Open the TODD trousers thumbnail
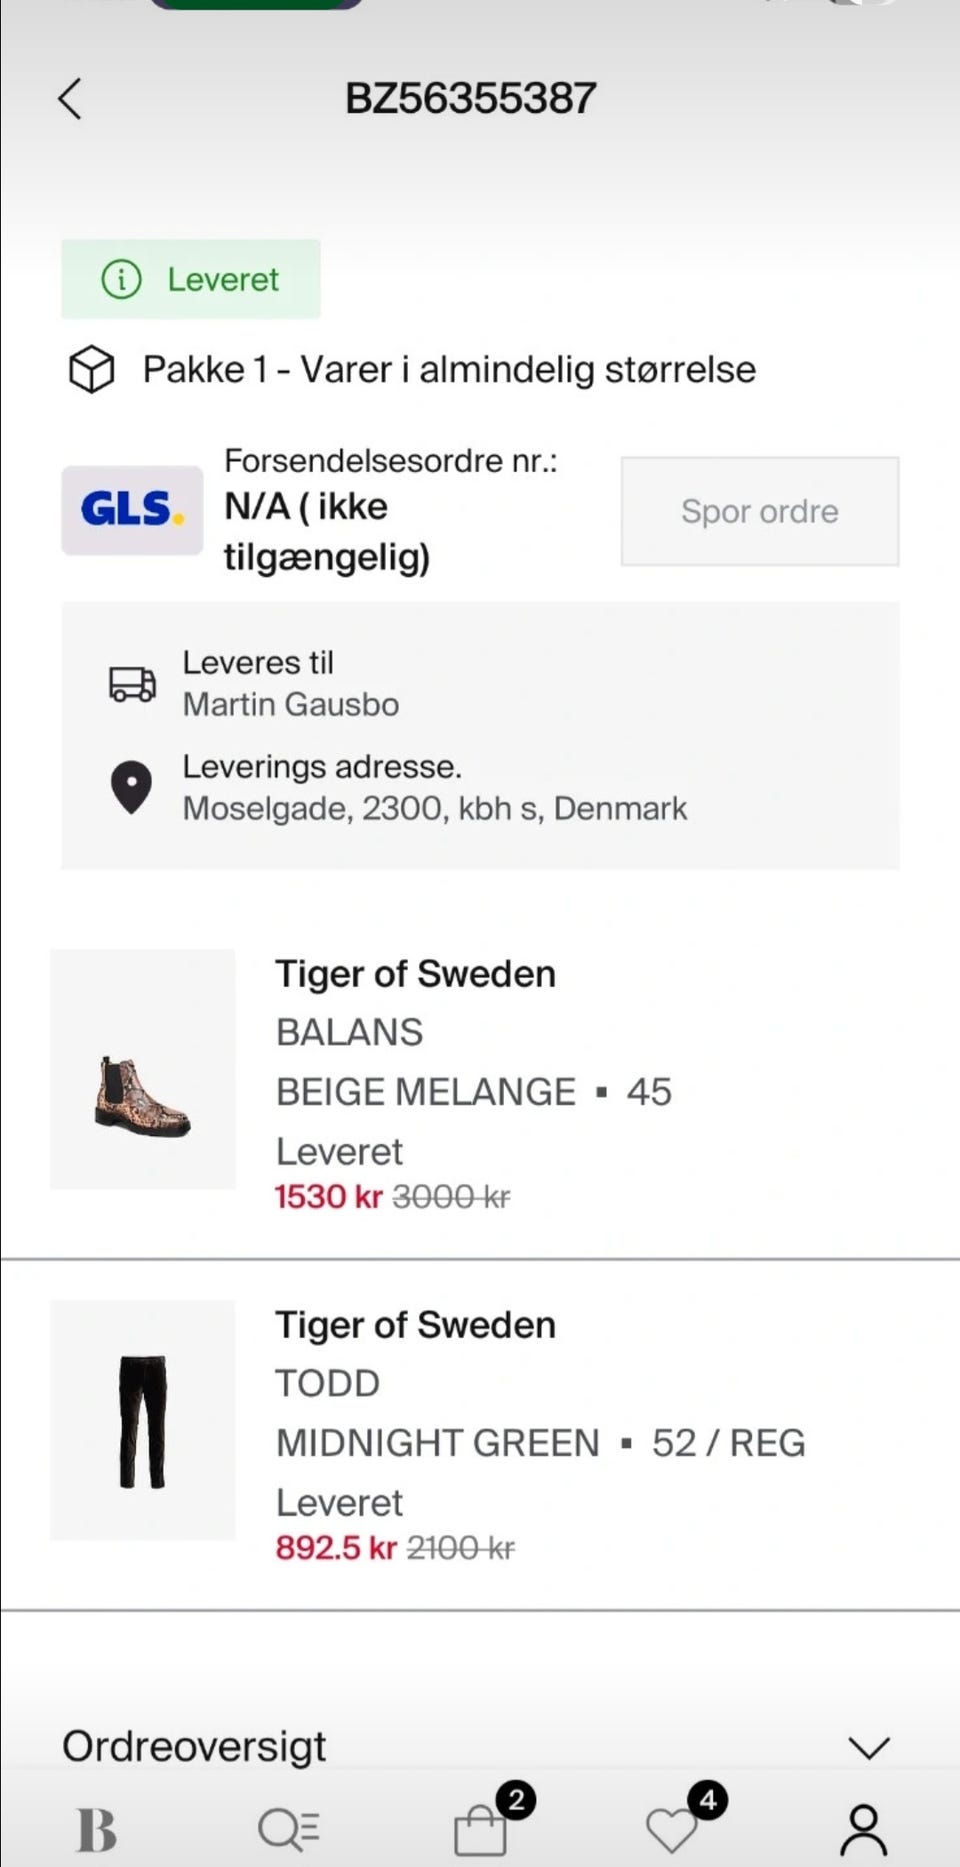 143,1420
